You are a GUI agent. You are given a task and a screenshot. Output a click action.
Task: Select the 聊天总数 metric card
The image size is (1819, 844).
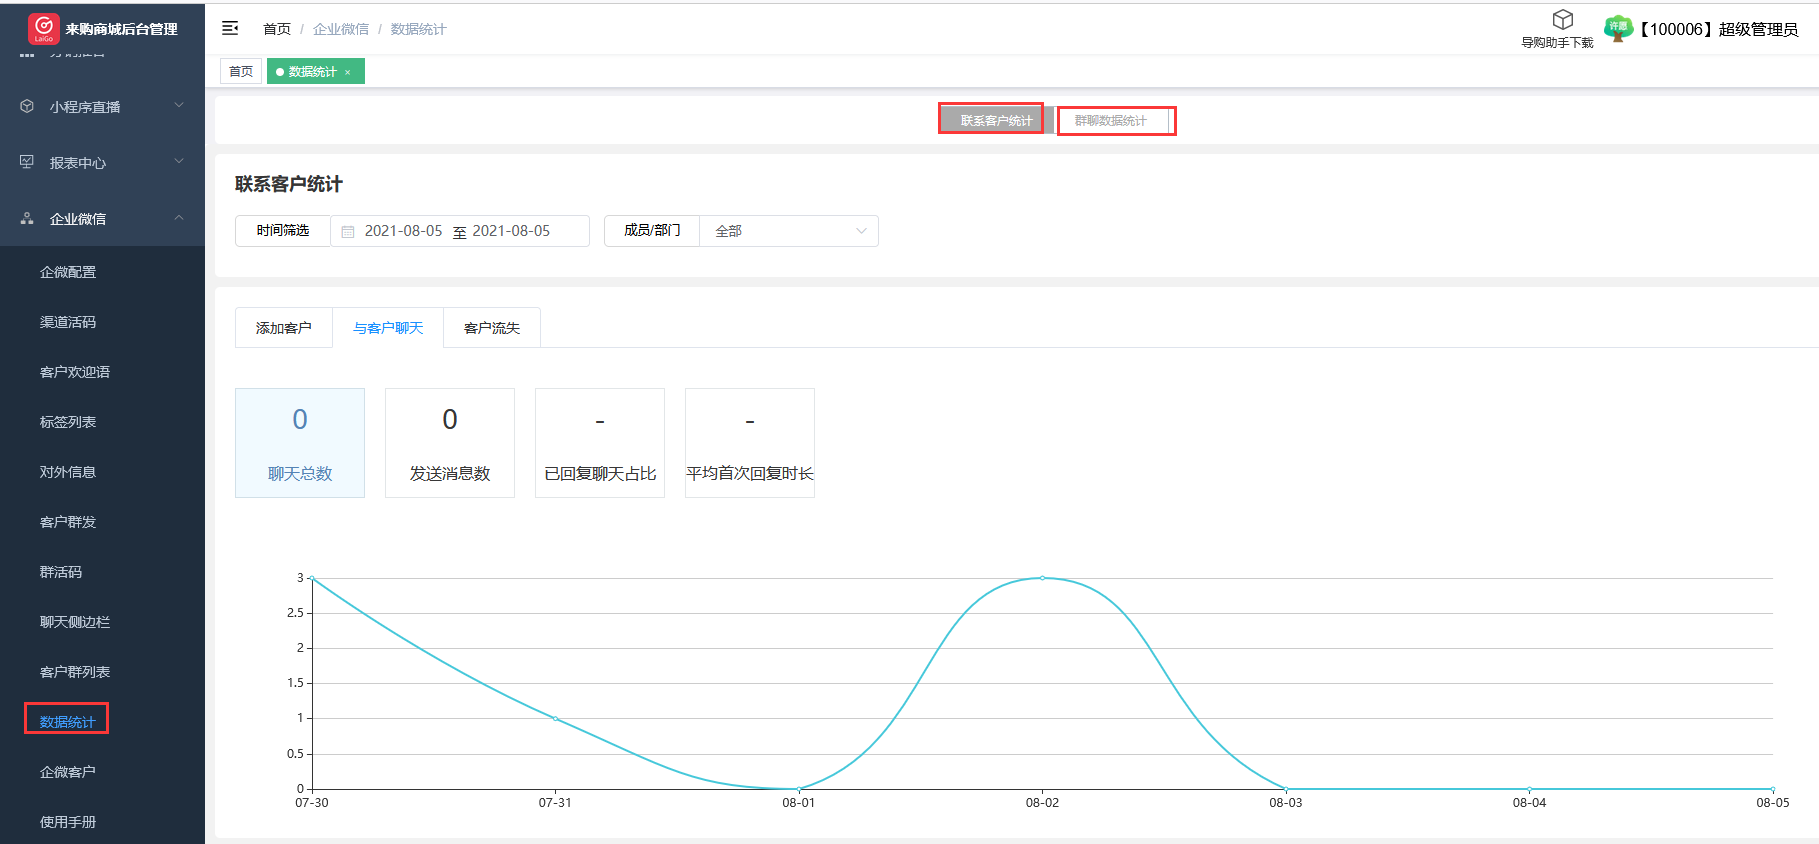300,443
